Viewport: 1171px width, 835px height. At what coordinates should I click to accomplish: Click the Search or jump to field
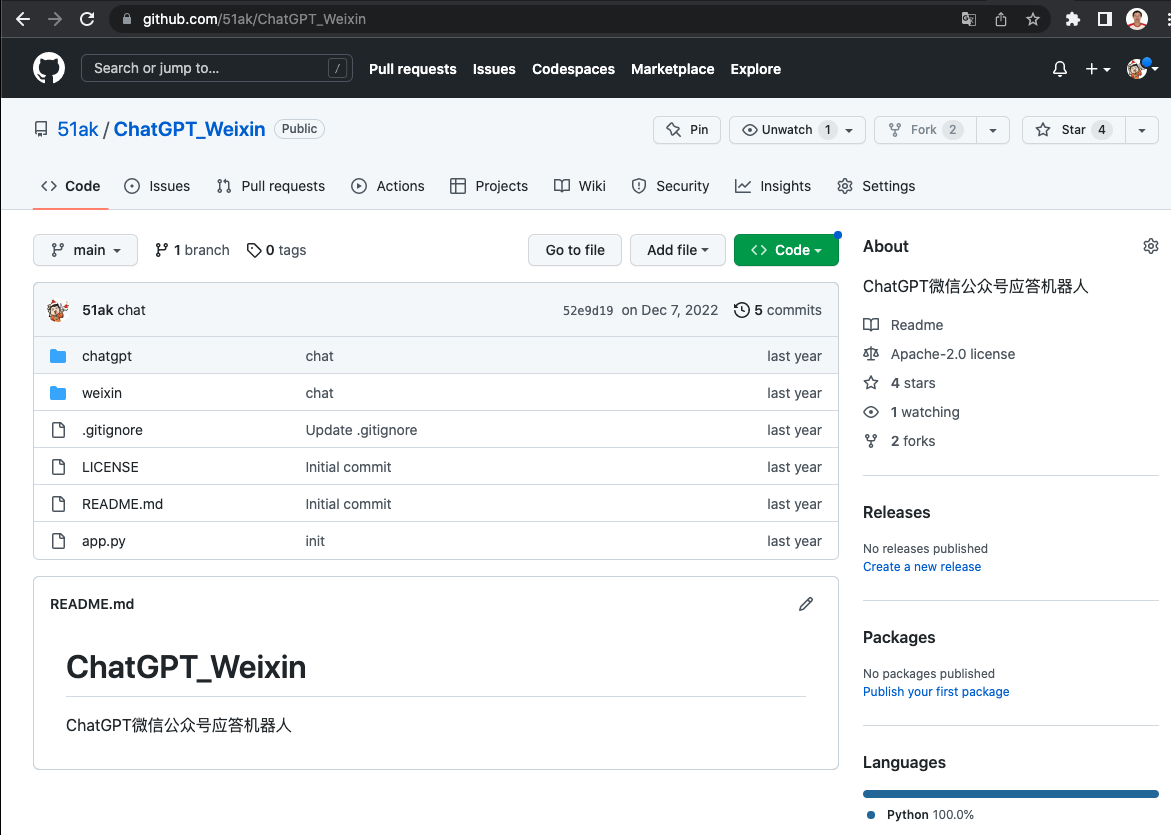coord(216,68)
